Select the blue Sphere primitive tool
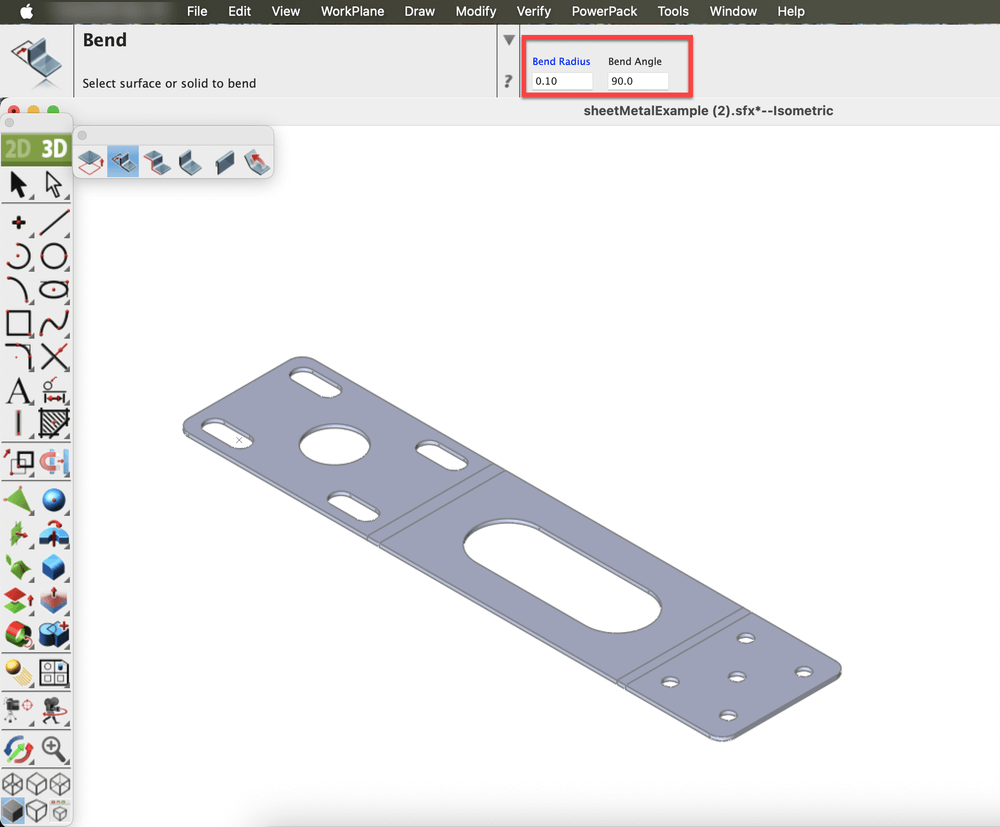This screenshot has height=827, width=1000. click(54, 500)
